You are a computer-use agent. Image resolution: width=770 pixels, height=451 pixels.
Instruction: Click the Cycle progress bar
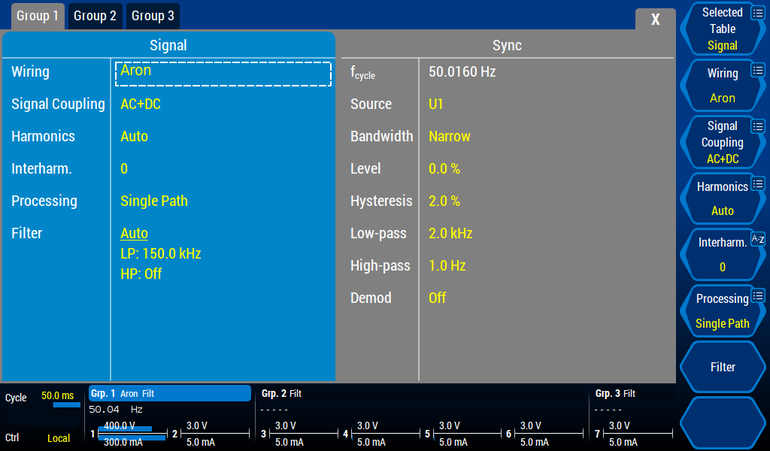click(67, 405)
